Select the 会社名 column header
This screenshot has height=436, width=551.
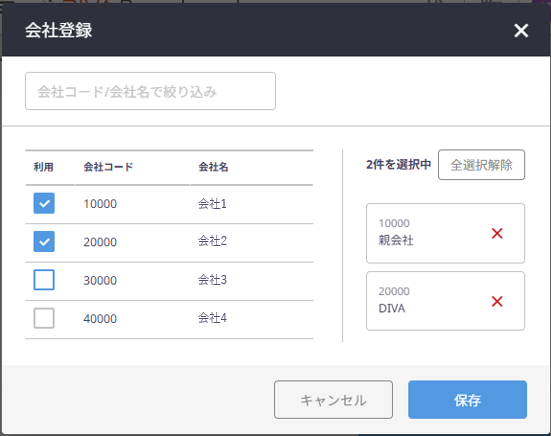213,167
